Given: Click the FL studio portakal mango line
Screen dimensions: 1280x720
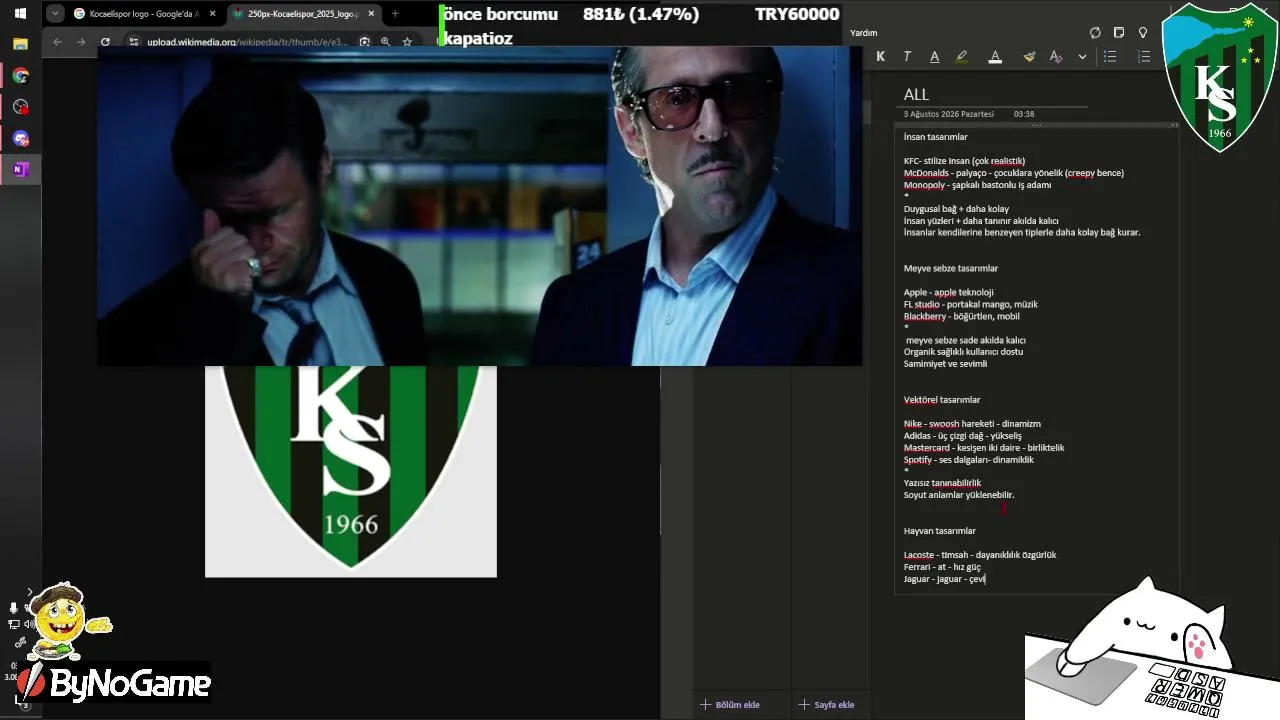Looking at the screenshot, I should [x=971, y=304].
